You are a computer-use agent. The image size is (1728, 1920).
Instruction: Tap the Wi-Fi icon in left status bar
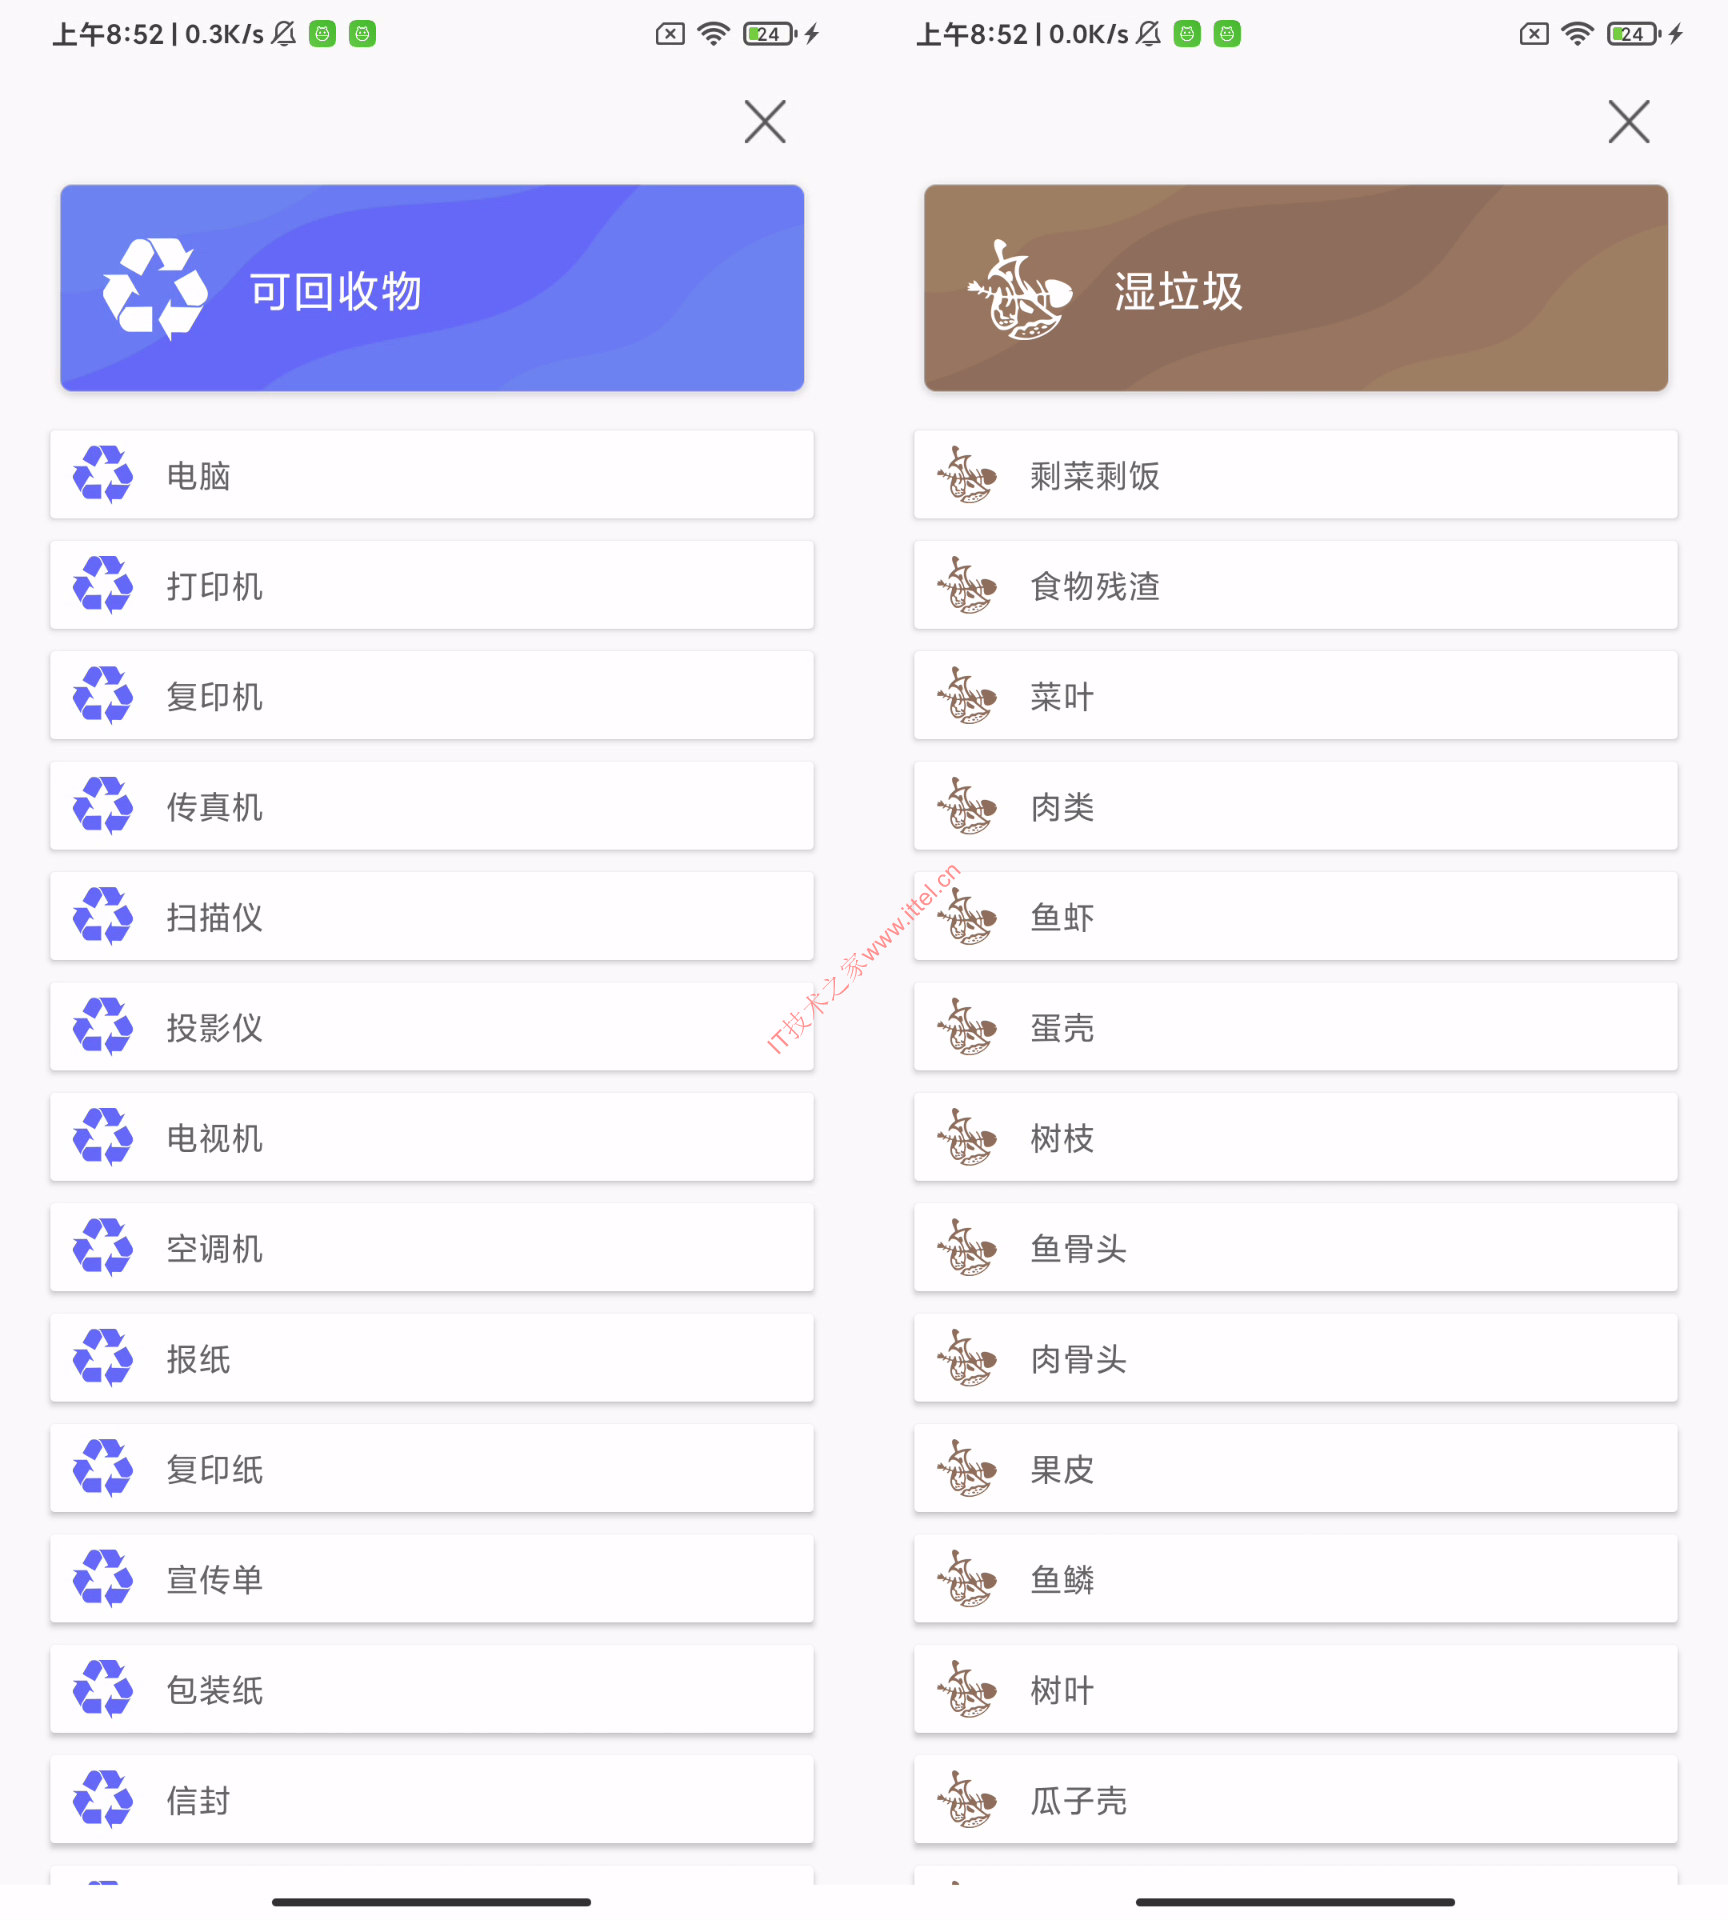713,34
